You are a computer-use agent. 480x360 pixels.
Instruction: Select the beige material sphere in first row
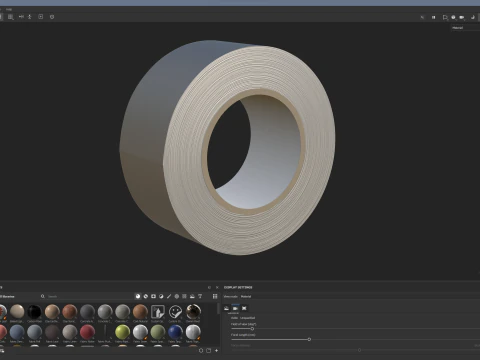coord(17,312)
